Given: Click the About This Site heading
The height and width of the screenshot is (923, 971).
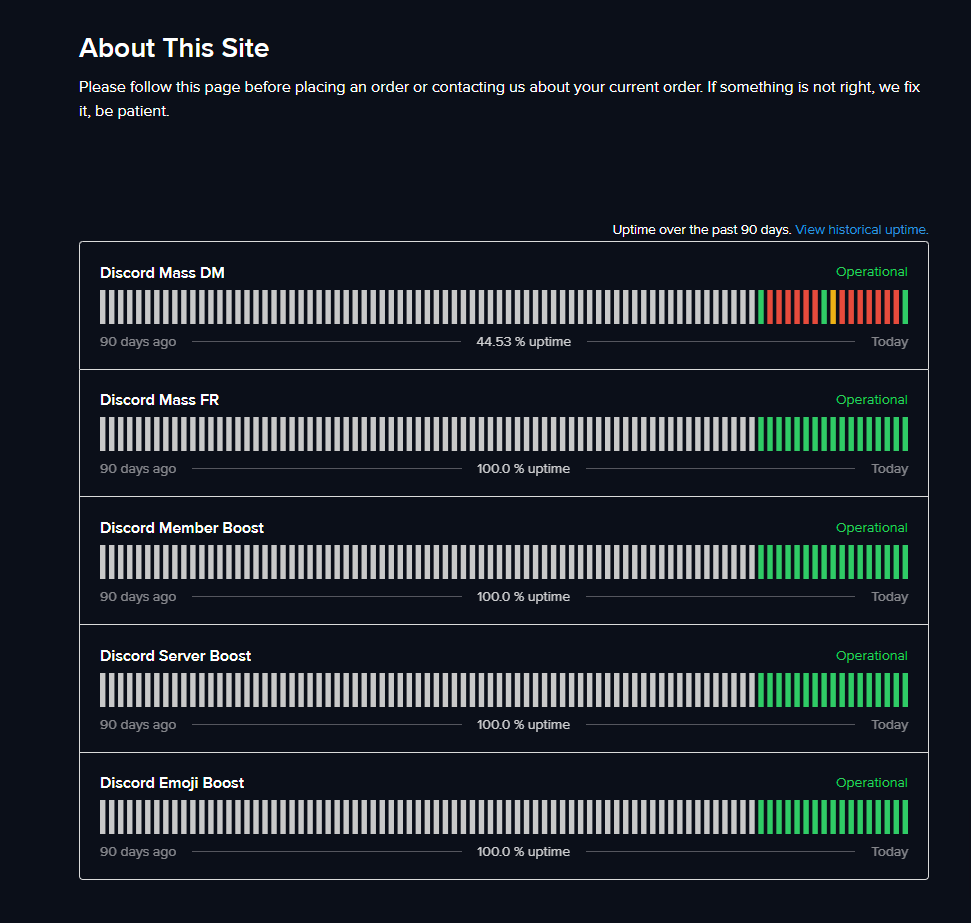Looking at the screenshot, I should coord(174,48).
